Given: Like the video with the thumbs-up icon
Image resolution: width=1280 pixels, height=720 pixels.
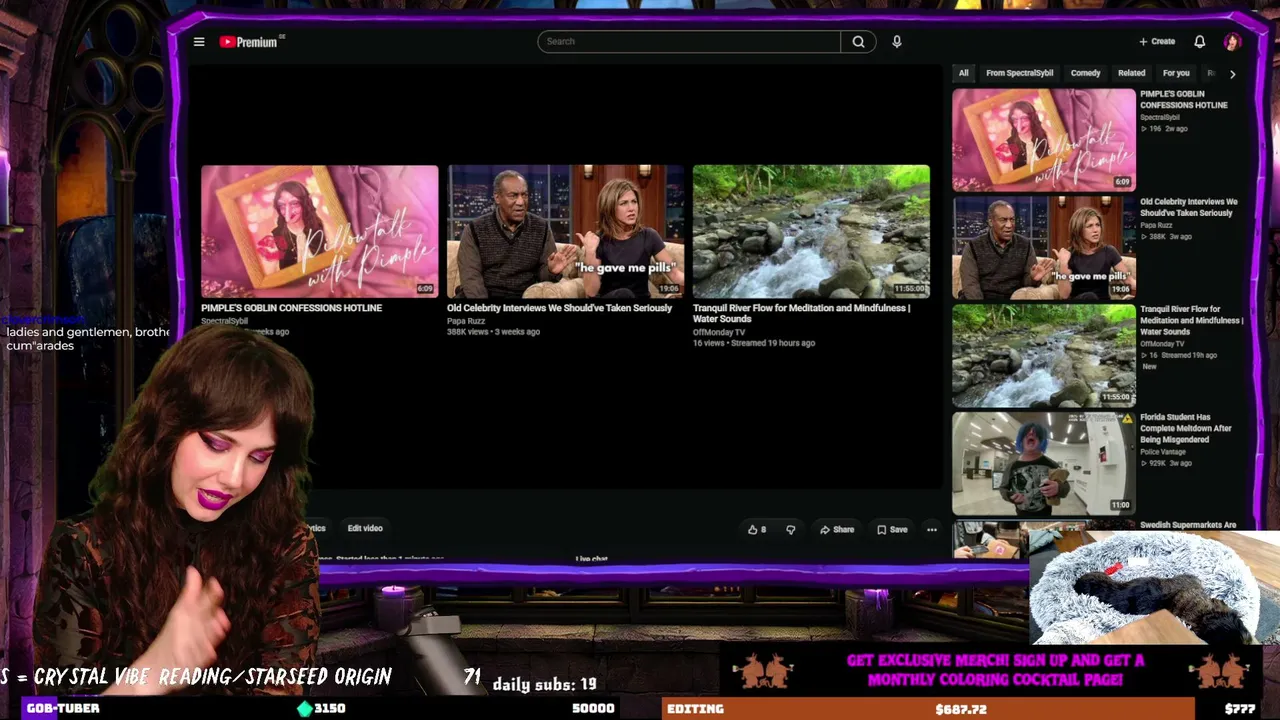Looking at the screenshot, I should click(757, 530).
